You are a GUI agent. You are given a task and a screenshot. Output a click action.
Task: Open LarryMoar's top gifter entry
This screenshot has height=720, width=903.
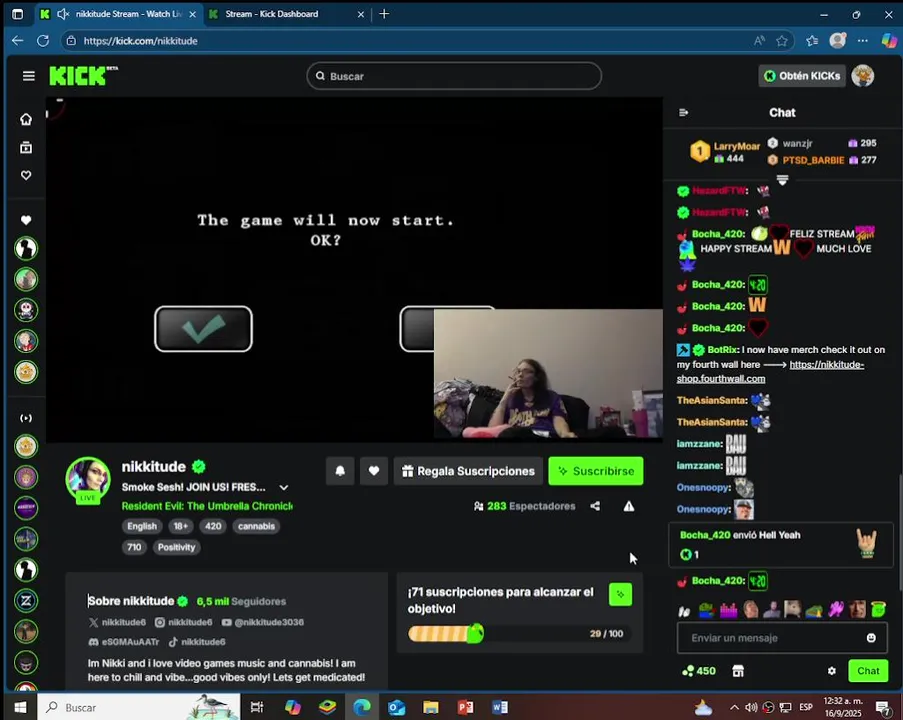coord(724,151)
